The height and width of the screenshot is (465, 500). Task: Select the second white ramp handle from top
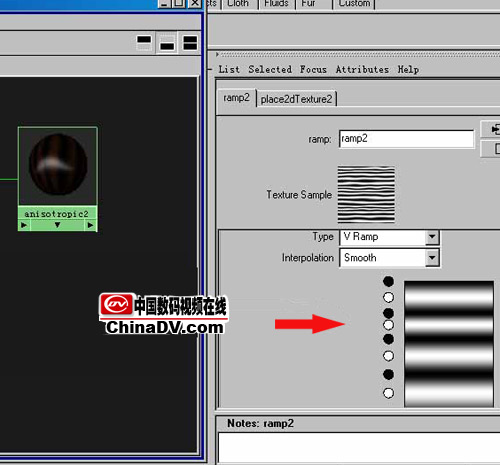point(388,325)
